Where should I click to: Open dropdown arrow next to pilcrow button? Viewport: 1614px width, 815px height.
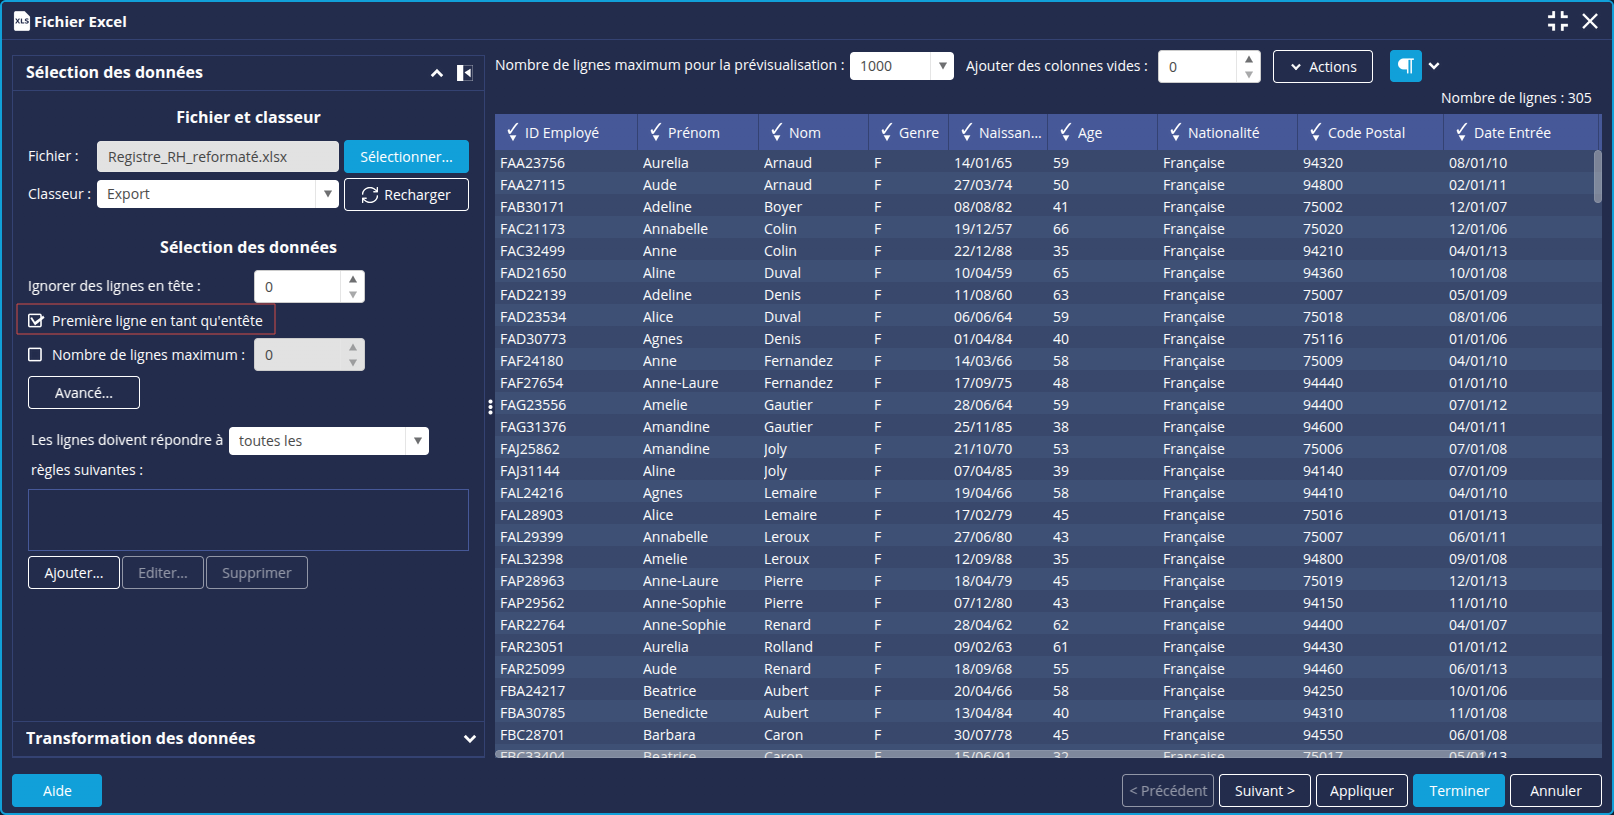[1434, 66]
